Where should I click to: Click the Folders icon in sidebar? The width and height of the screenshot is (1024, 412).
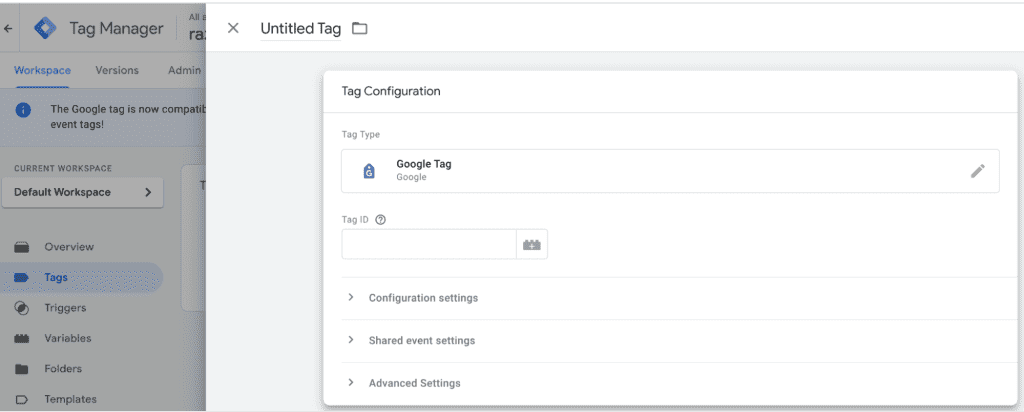(x=22, y=369)
